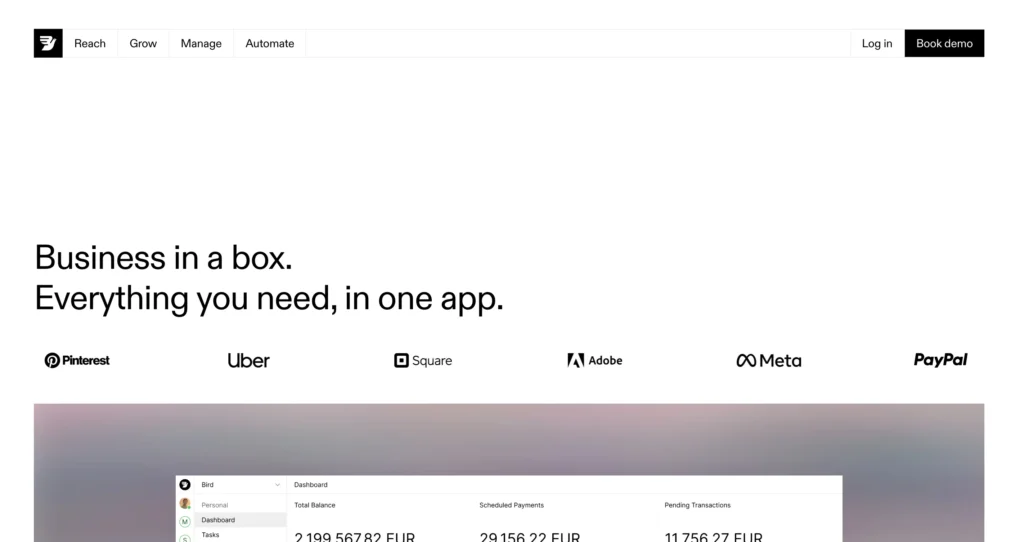Click the Dashboard header title in the preview
Viewport: 1024px width, 542px height.
(311, 485)
